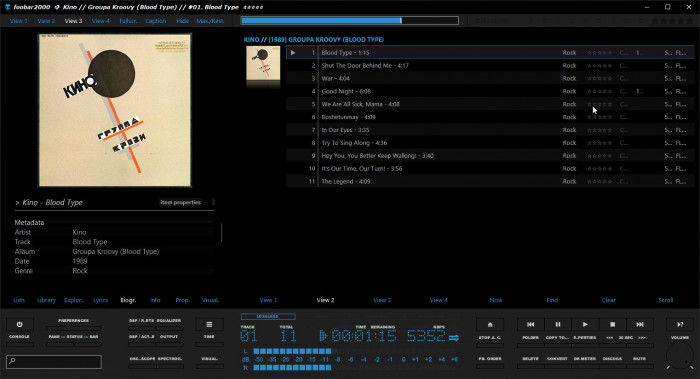
Task: Rewind 30 seconds with left arrows
Action: click(x=609, y=338)
